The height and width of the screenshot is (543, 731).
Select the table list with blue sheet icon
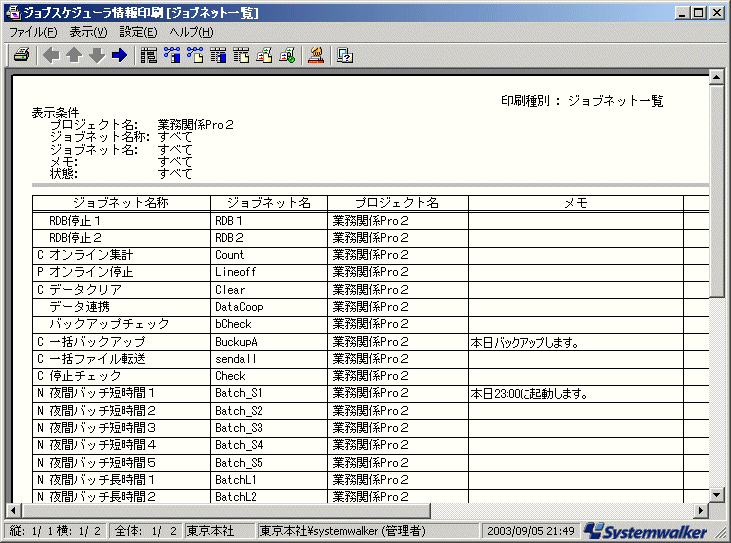(218, 55)
